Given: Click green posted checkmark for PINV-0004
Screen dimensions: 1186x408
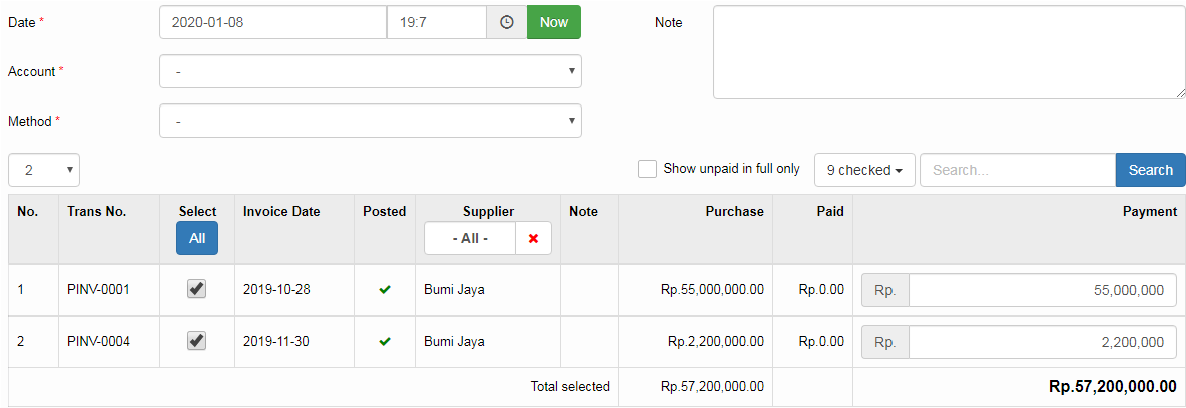Looking at the screenshot, I should point(384,342).
